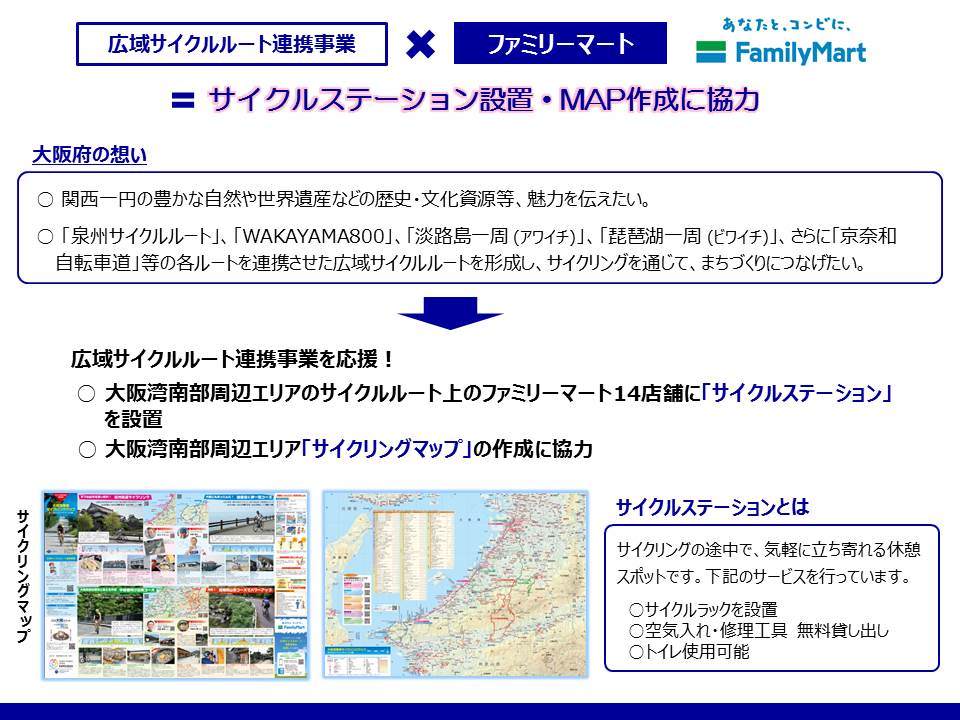
Task: Click the 大阪府の想い underlined heading
Action: (x=89, y=154)
